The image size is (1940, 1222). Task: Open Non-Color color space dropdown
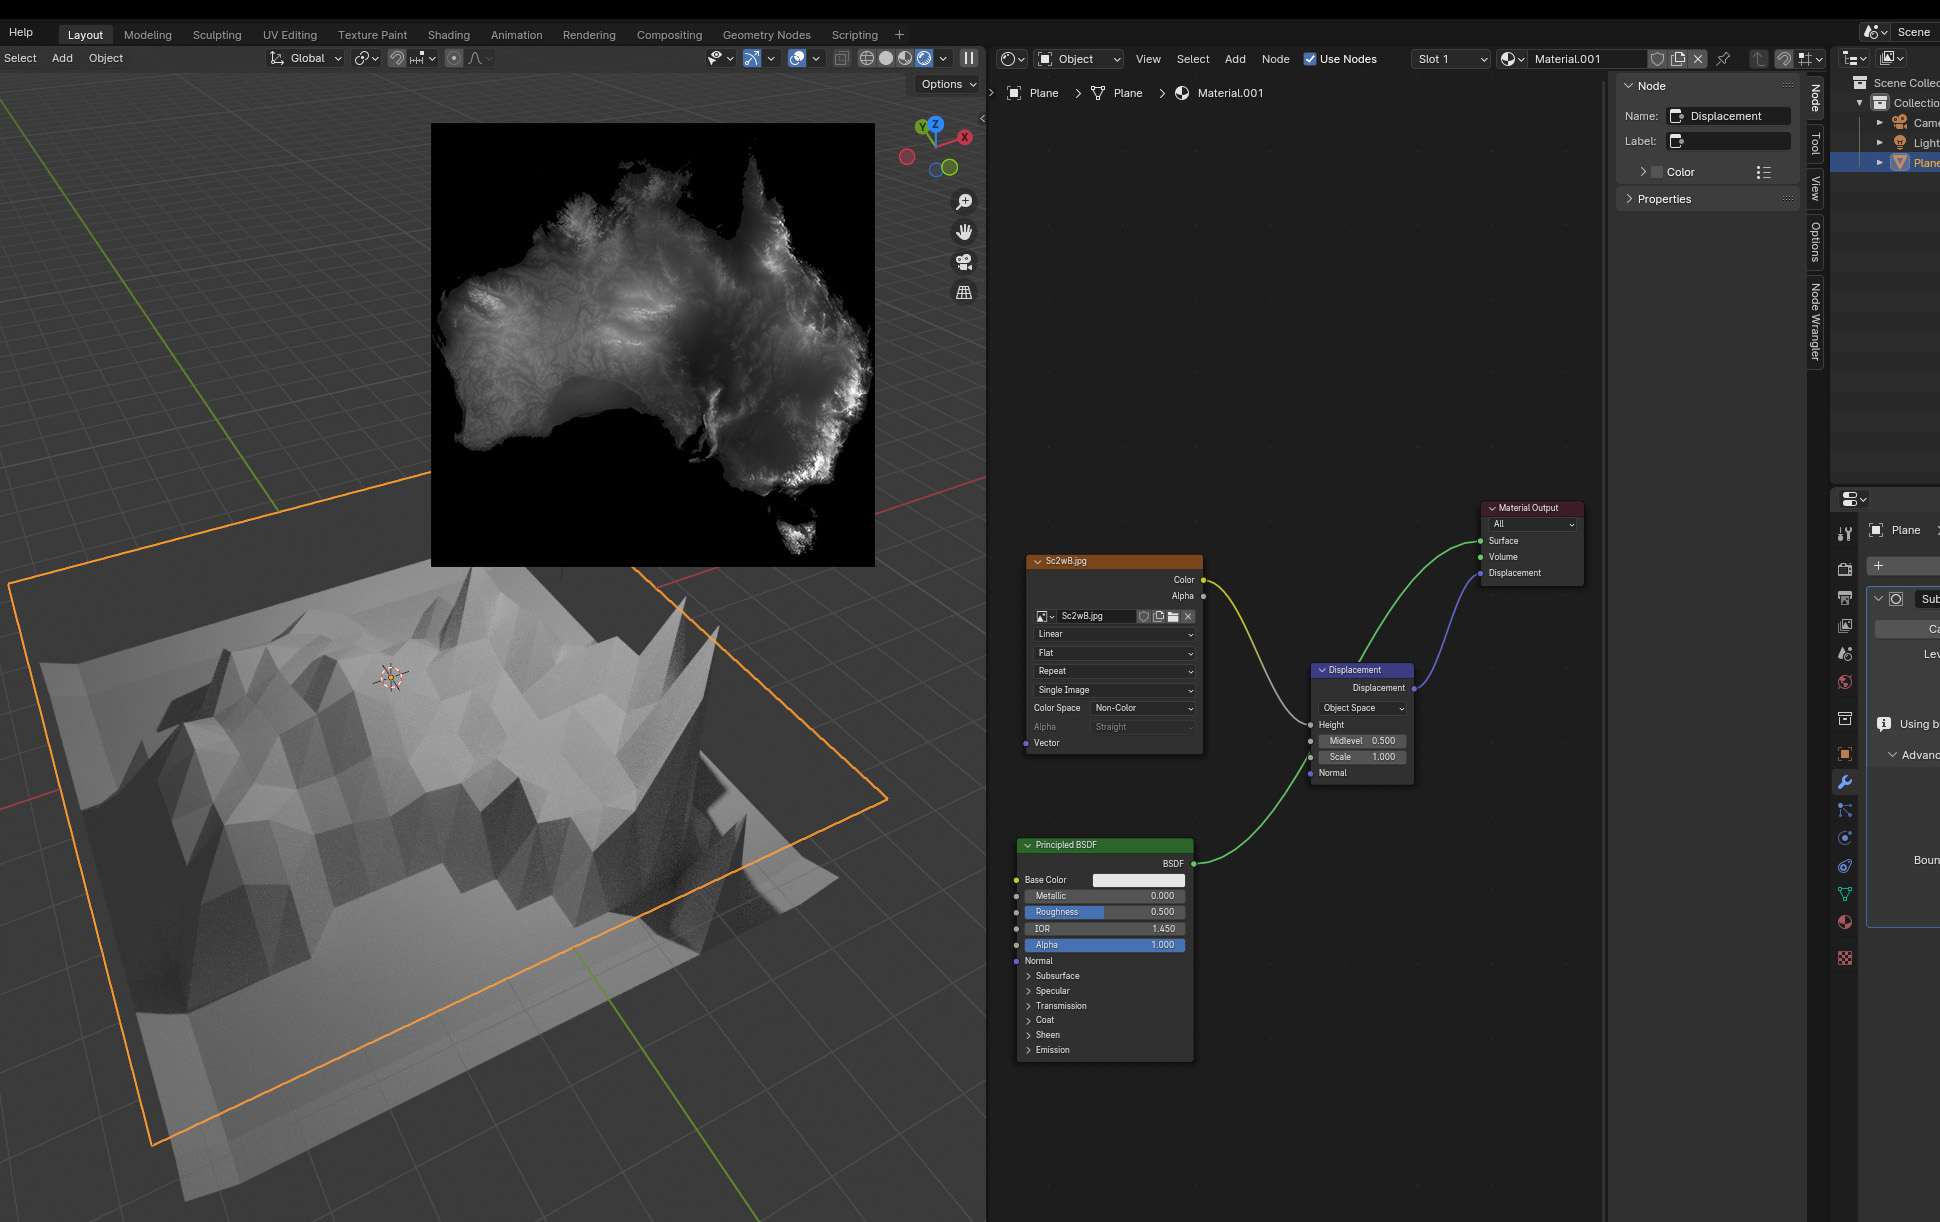click(1143, 708)
